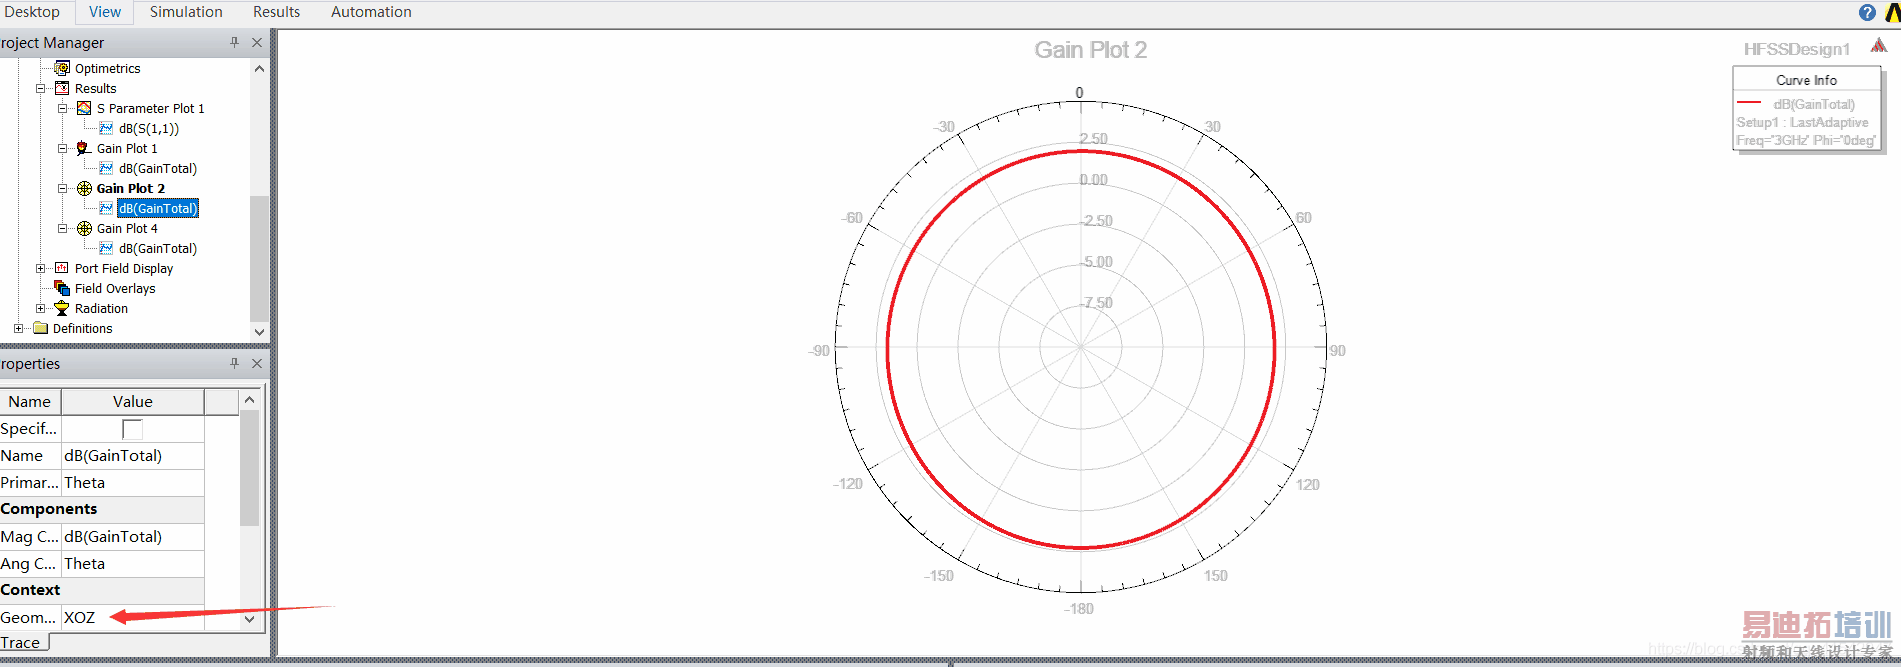
Task: Click the Value column header
Action: (133, 402)
